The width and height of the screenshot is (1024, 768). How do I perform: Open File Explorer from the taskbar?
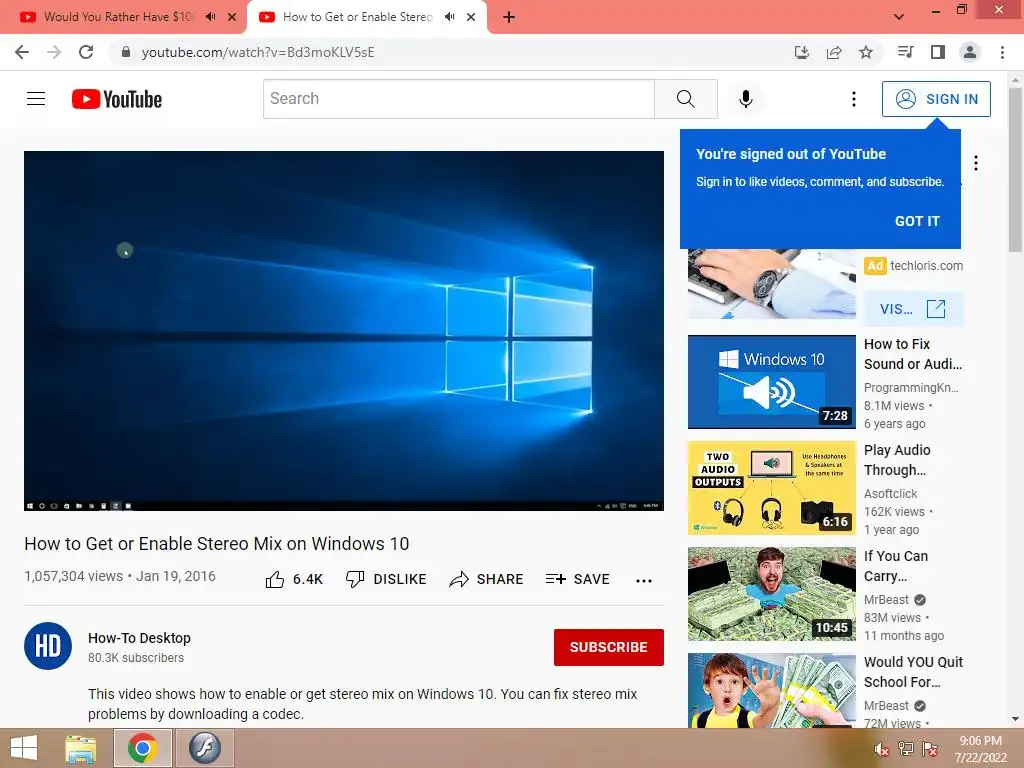click(x=81, y=748)
